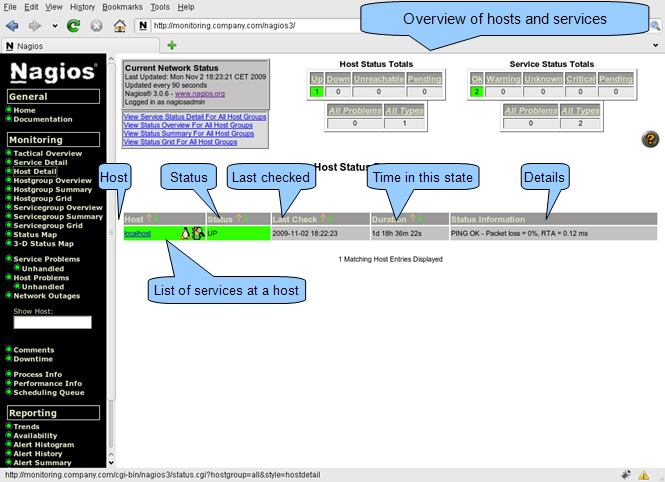Open Alert Histogram report
The image size is (665, 482).
pyautogui.click(x=44, y=445)
